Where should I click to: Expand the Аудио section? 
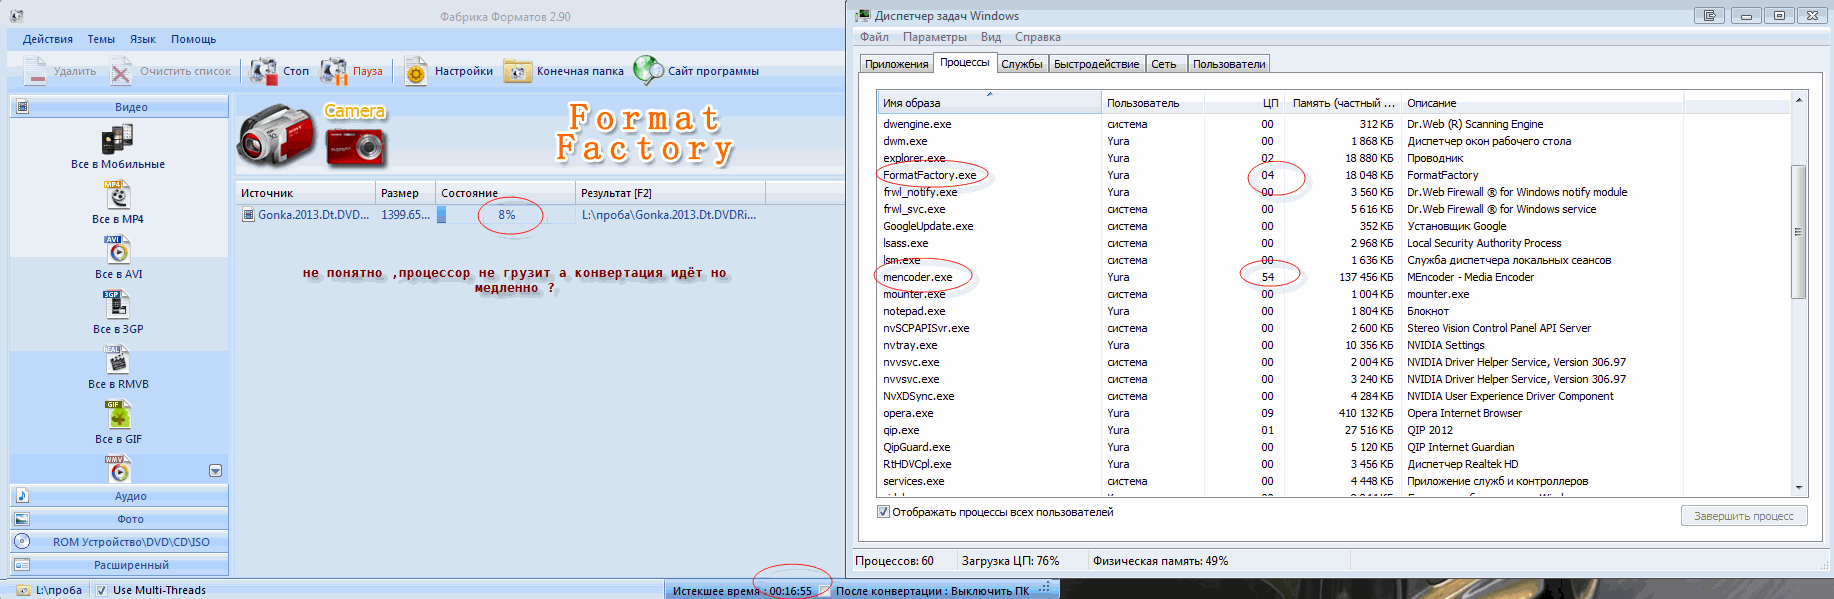pyautogui.click(x=119, y=496)
